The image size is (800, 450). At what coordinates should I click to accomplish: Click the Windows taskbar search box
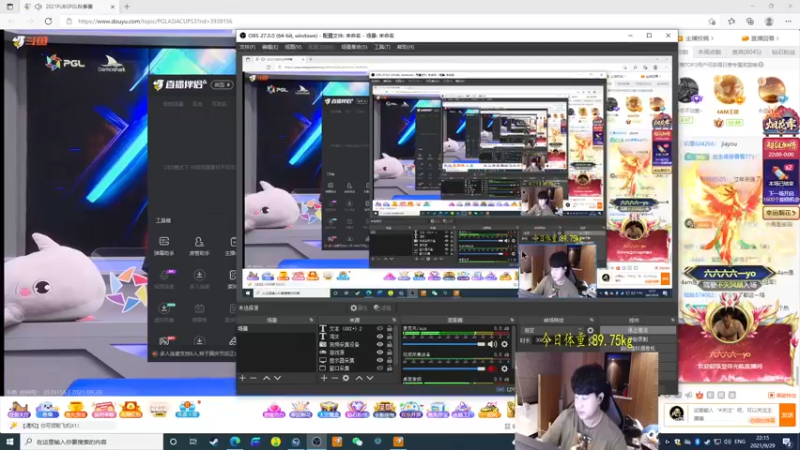pyautogui.click(x=93, y=442)
